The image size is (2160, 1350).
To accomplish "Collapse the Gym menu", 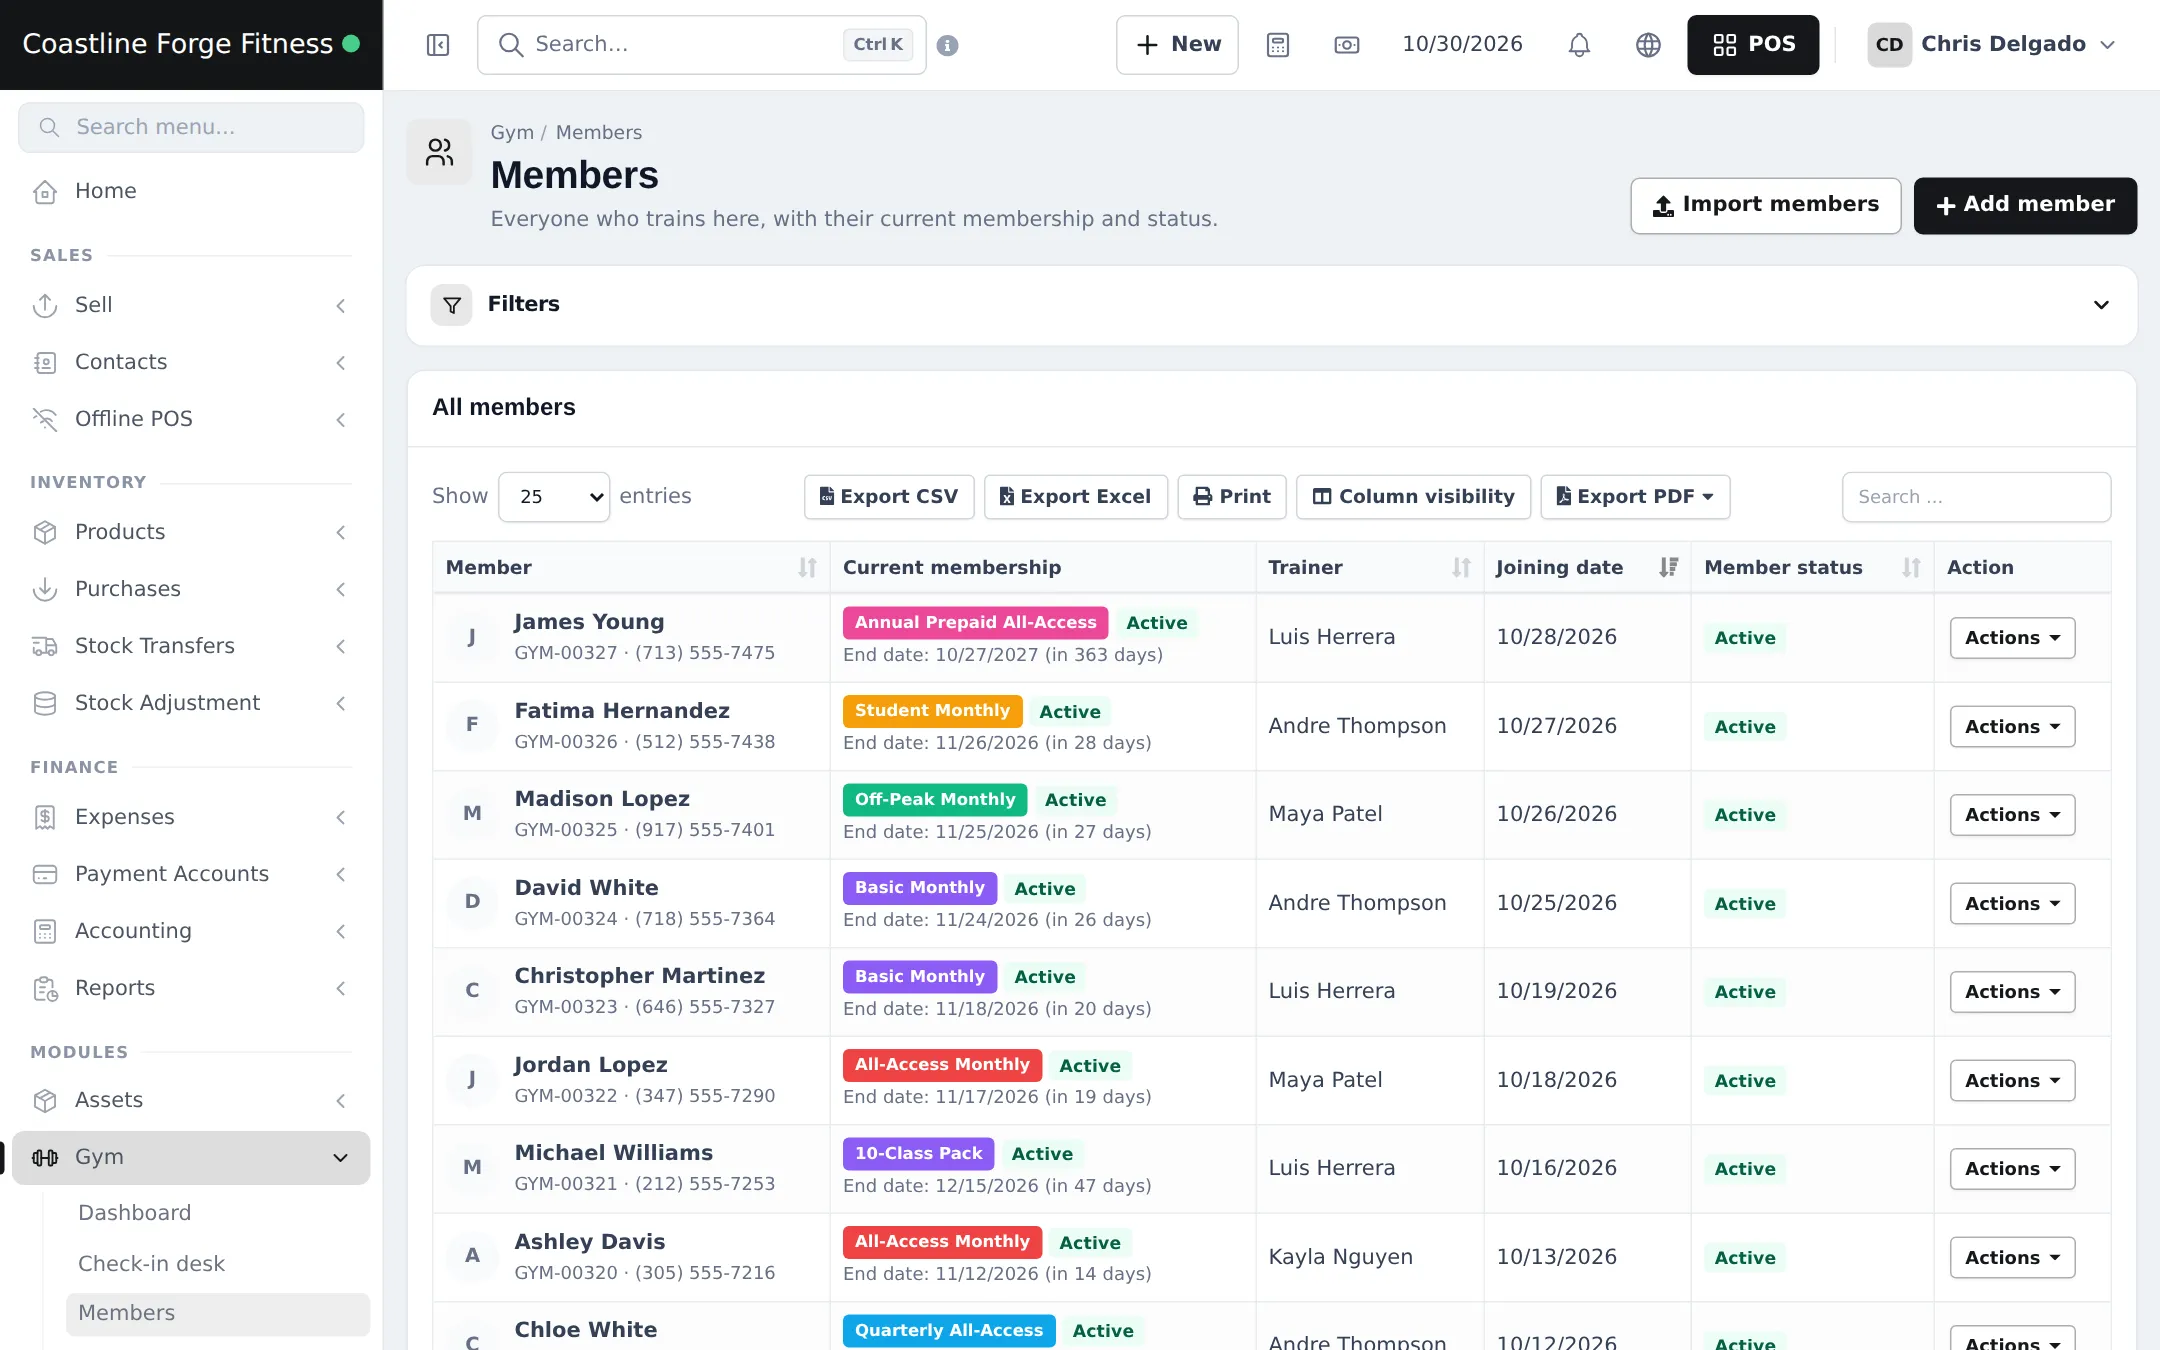I will [x=191, y=1158].
